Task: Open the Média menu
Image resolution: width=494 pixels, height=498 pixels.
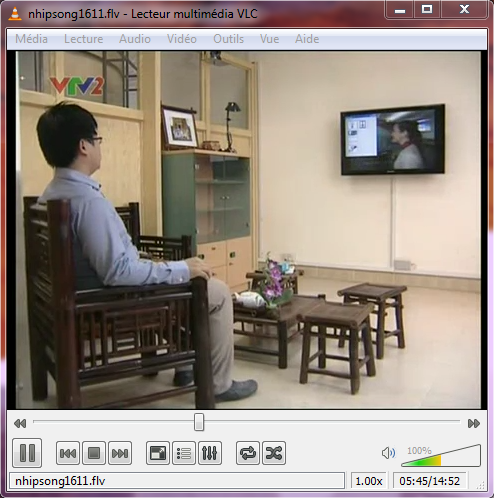Action: (31, 39)
